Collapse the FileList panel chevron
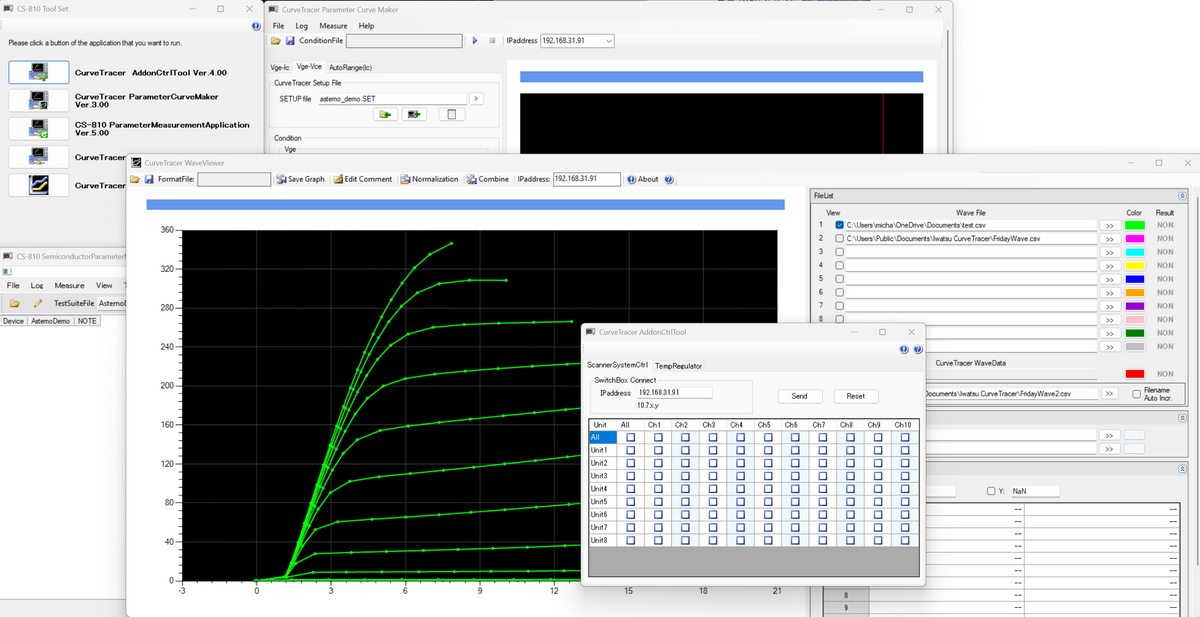Image resolution: width=1200 pixels, height=617 pixels. 1184,197
